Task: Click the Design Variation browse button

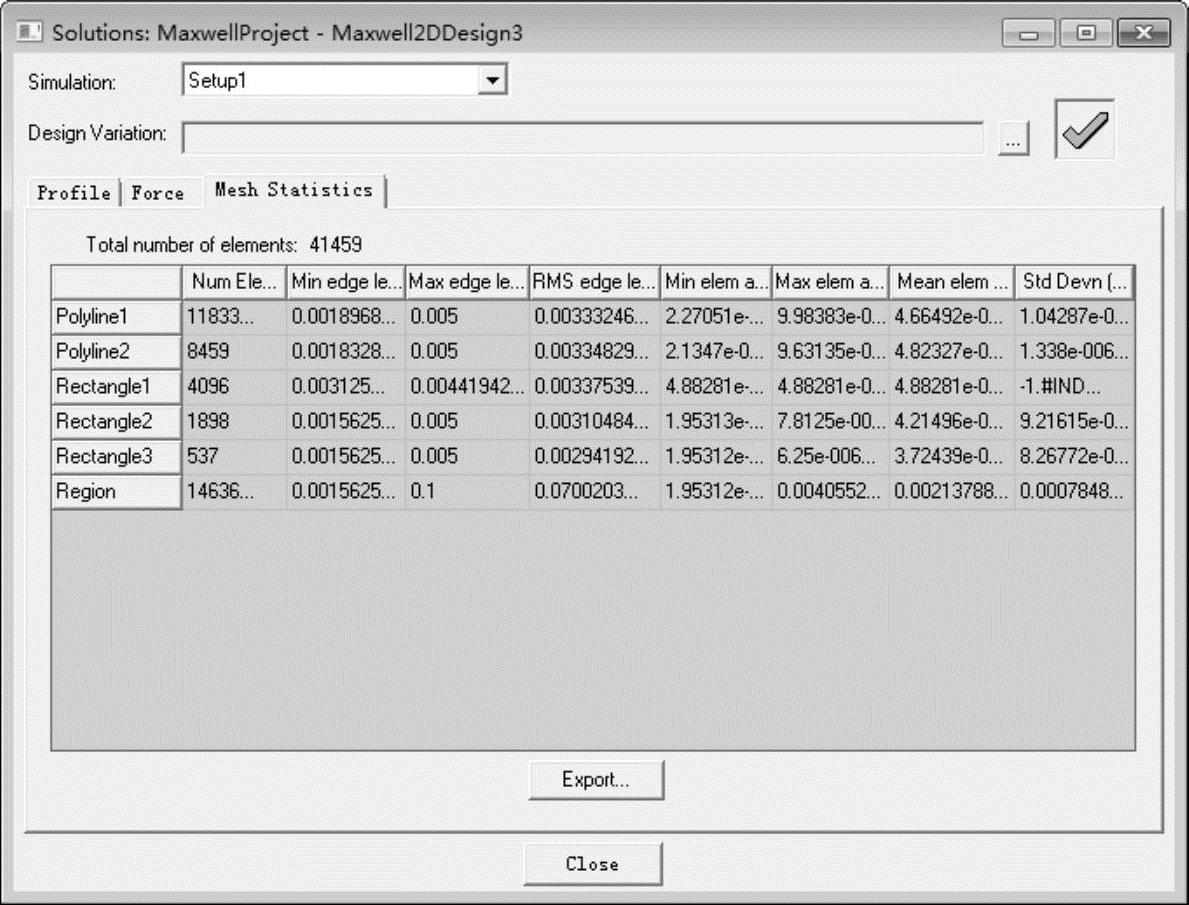Action: 1013,138
